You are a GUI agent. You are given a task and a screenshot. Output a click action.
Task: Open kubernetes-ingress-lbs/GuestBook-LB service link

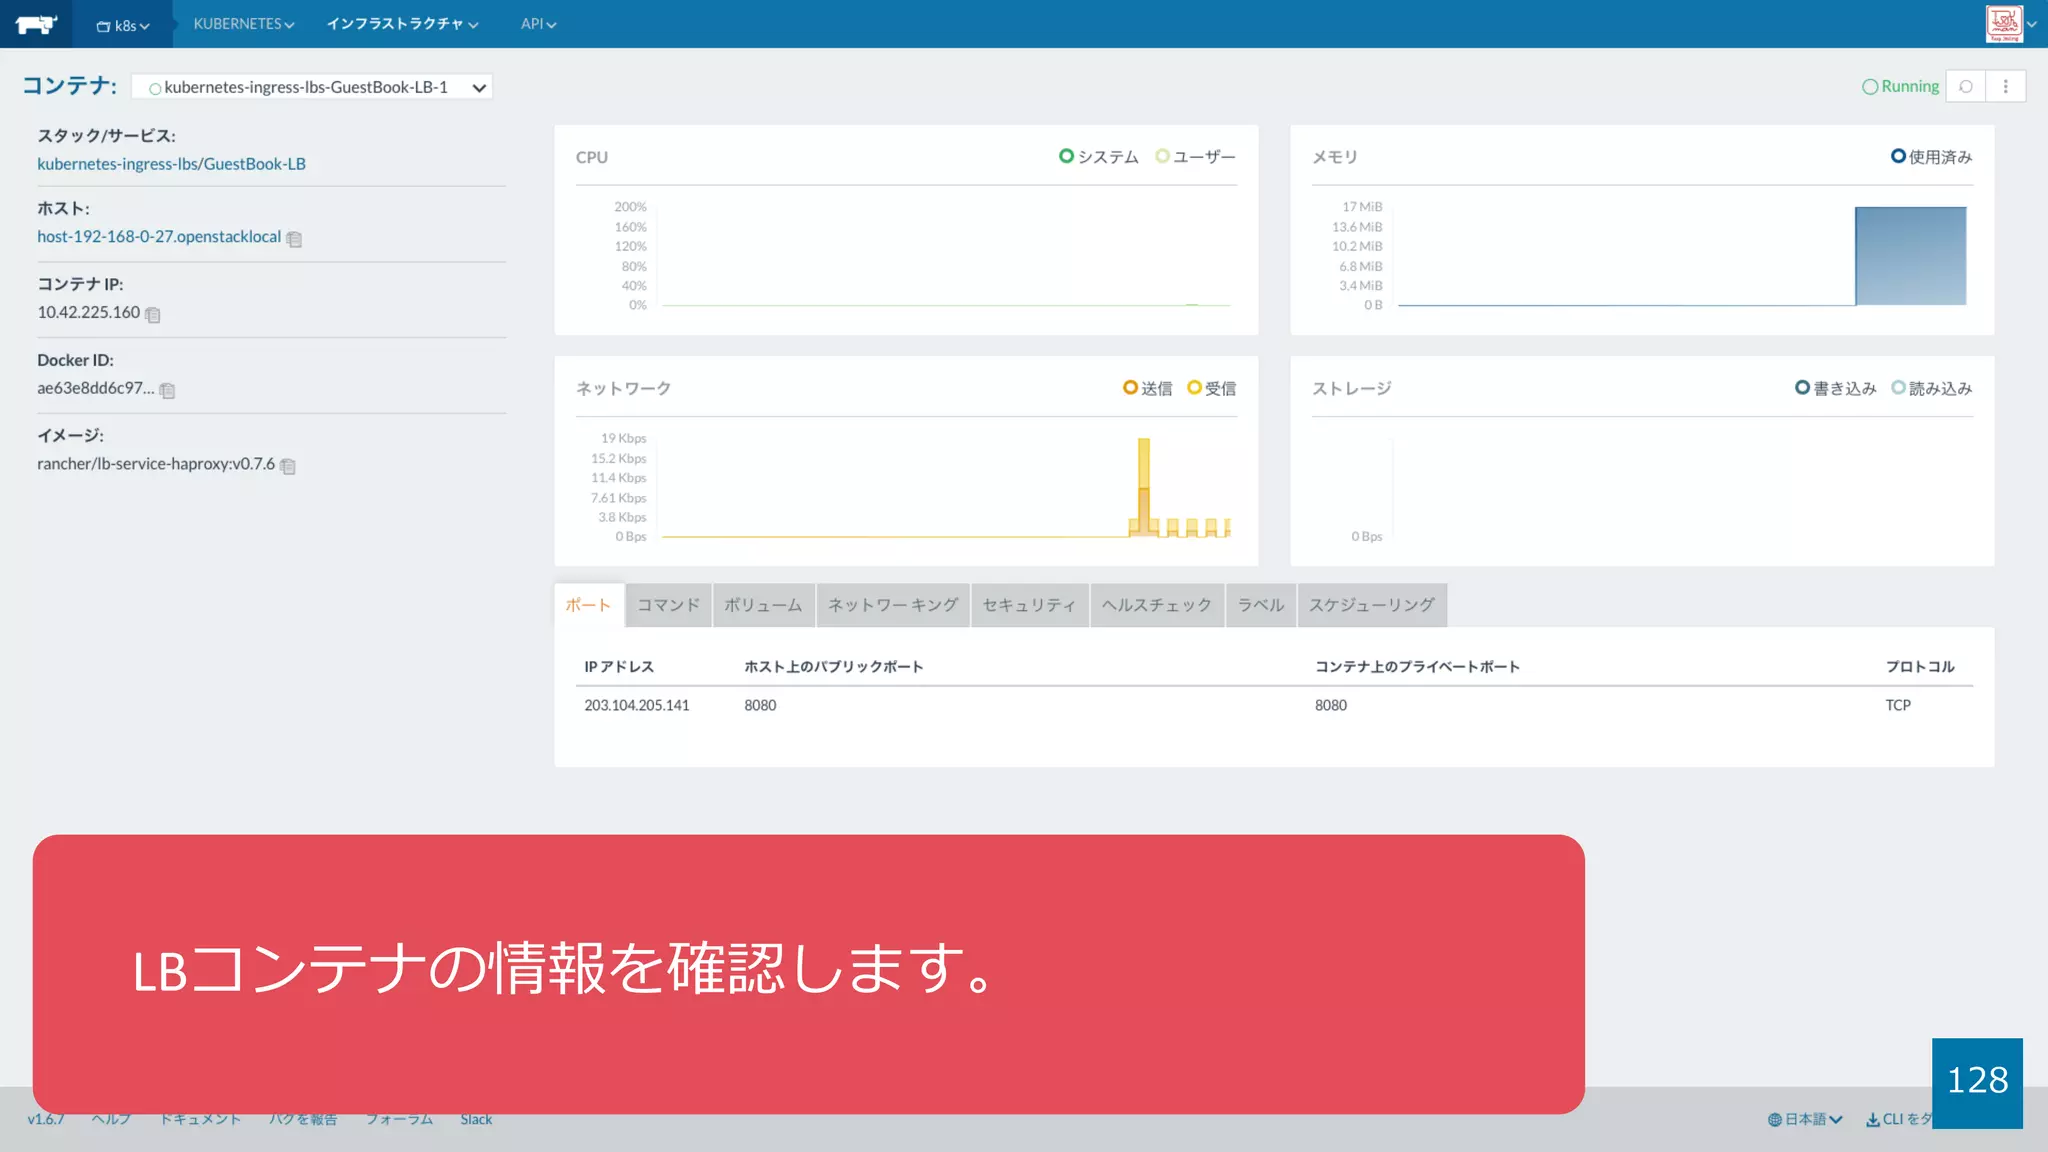pos(171,164)
